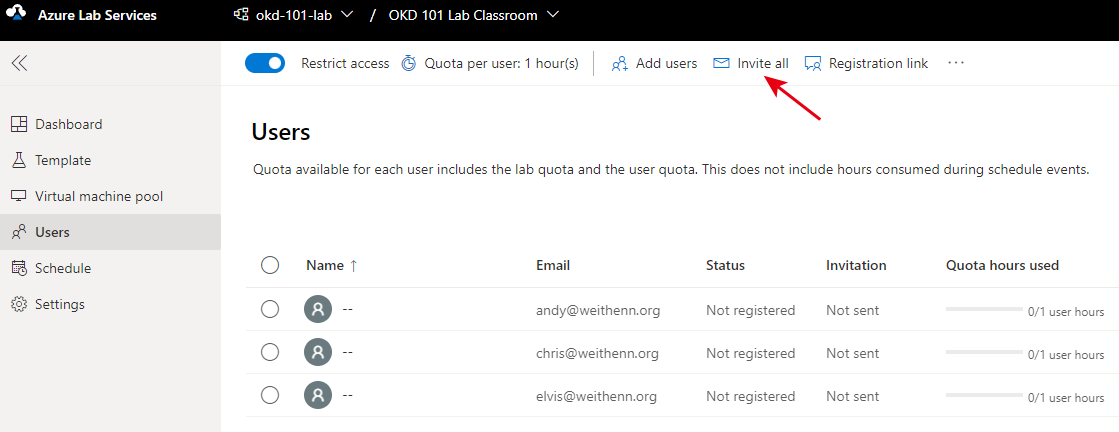Click quota progress bar for andy
The image size is (1119, 432).
coord(984,309)
